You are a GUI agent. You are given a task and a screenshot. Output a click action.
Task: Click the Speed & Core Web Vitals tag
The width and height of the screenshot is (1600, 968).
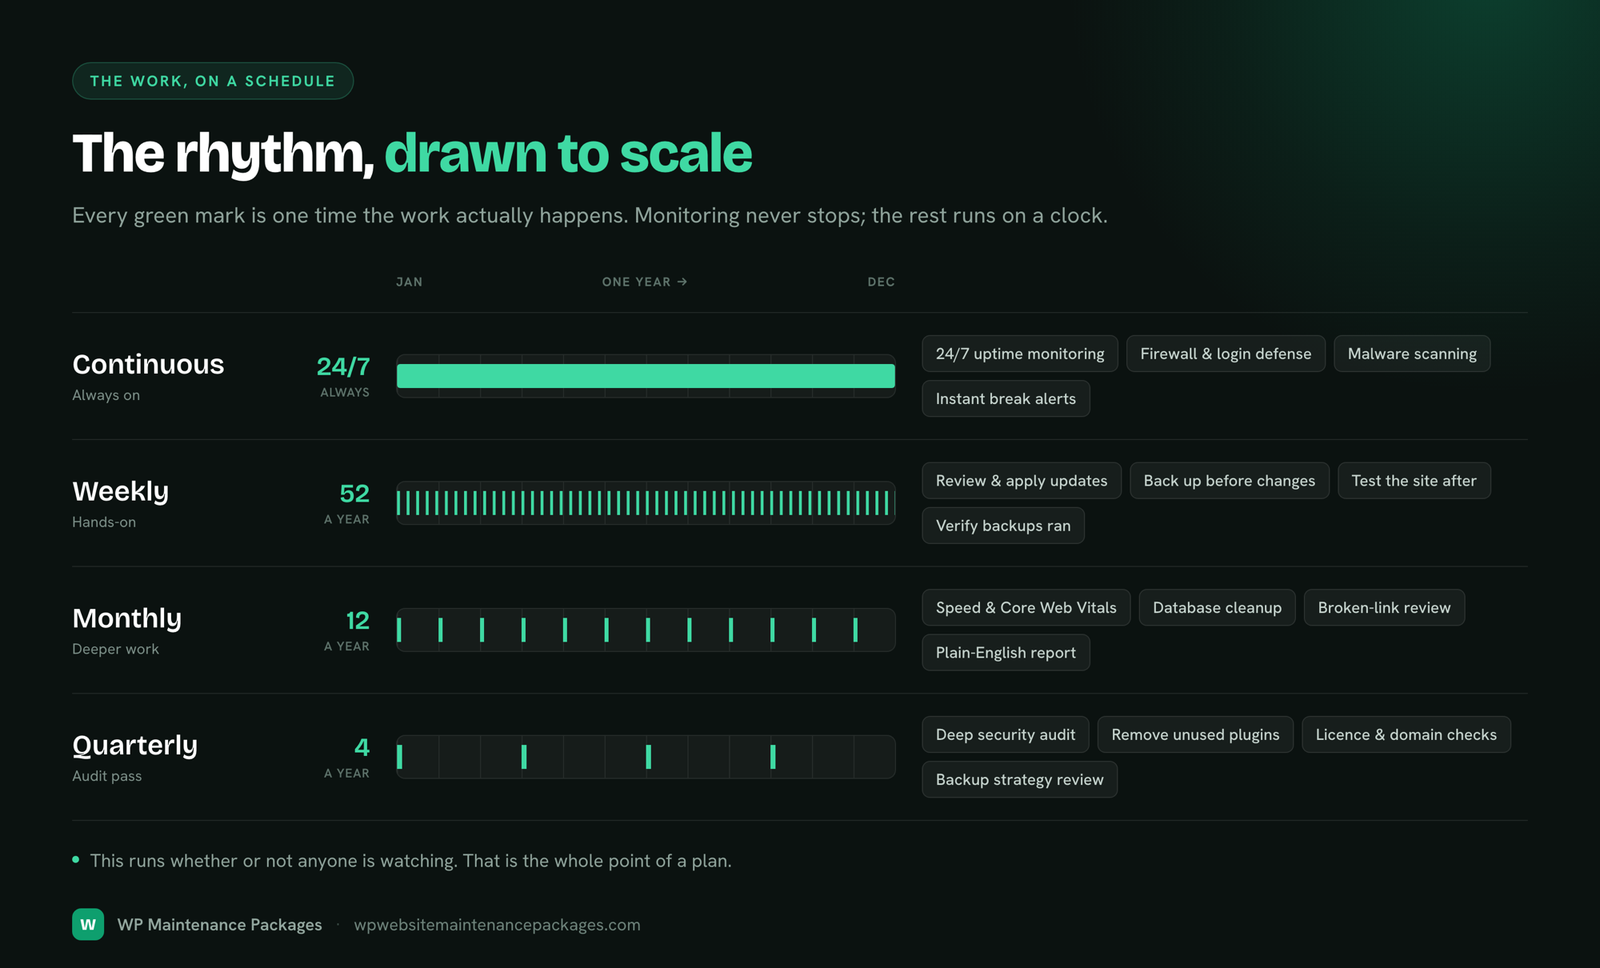pyautogui.click(x=1026, y=608)
